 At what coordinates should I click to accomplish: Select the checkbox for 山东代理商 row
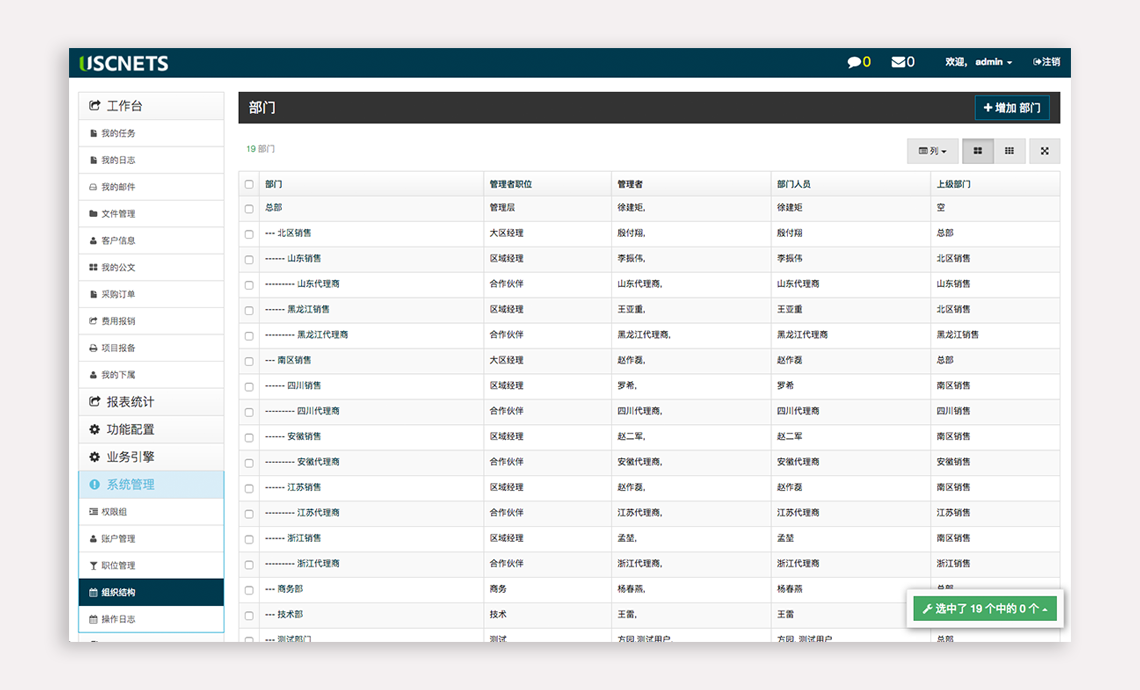tap(249, 285)
